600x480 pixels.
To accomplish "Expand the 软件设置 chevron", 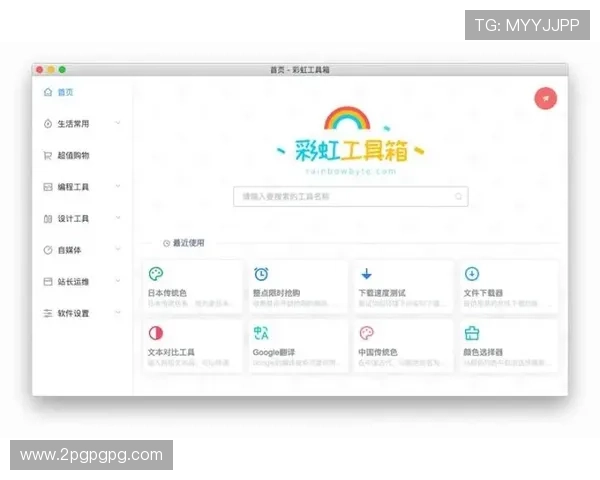I will [x=118, y=312].
